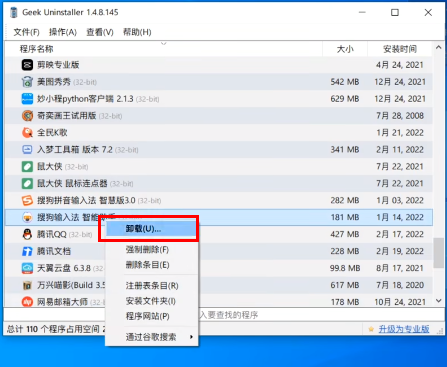Maximize the Geek Uninstaller window

pyautogui.click(x=395, y=13)
